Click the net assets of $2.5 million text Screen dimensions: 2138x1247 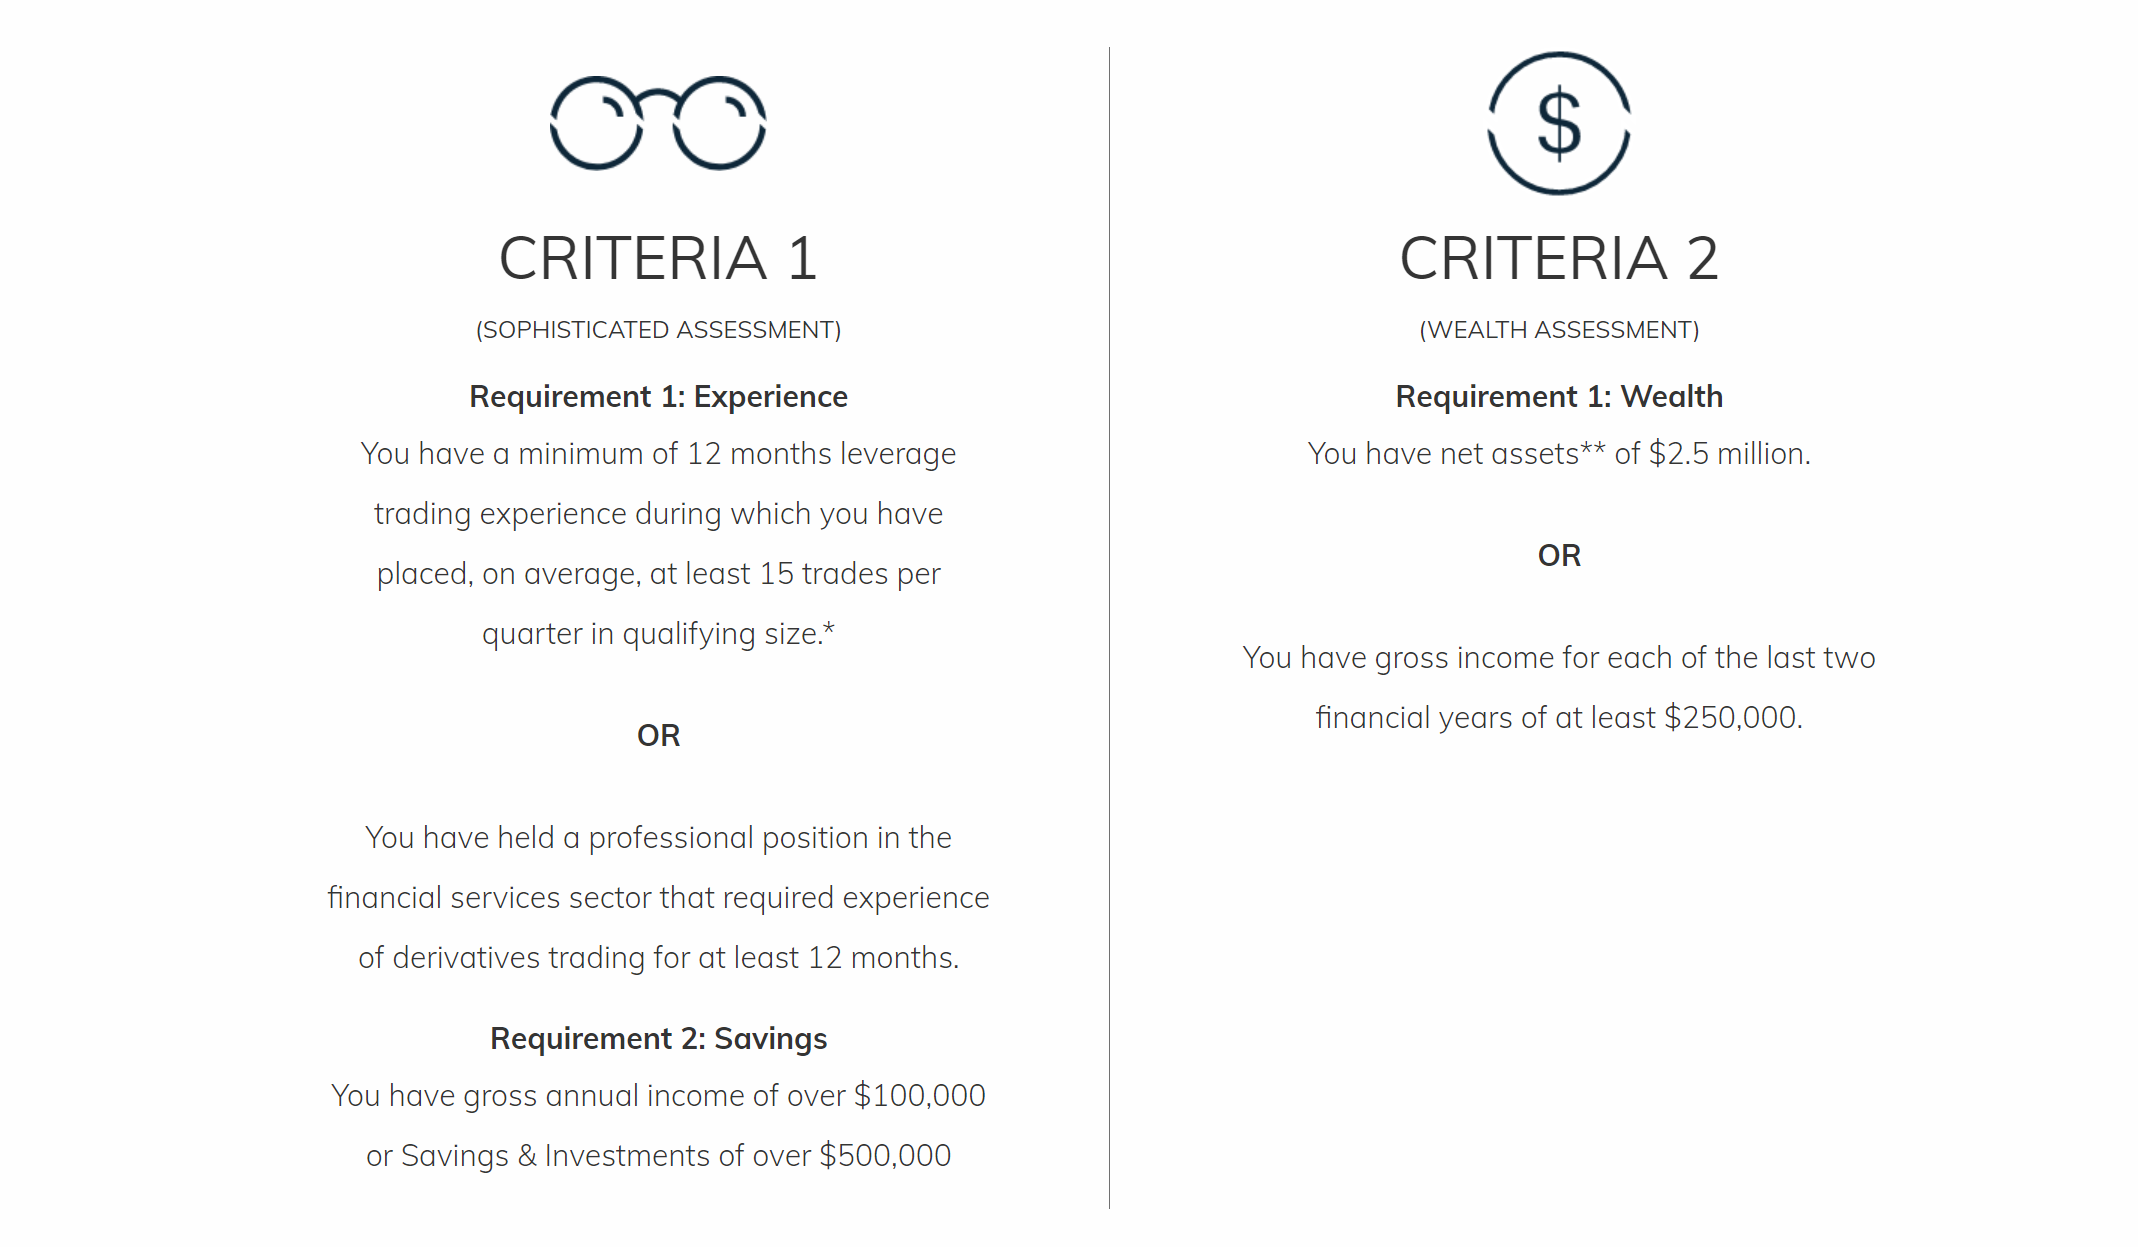coord(1559,454)
